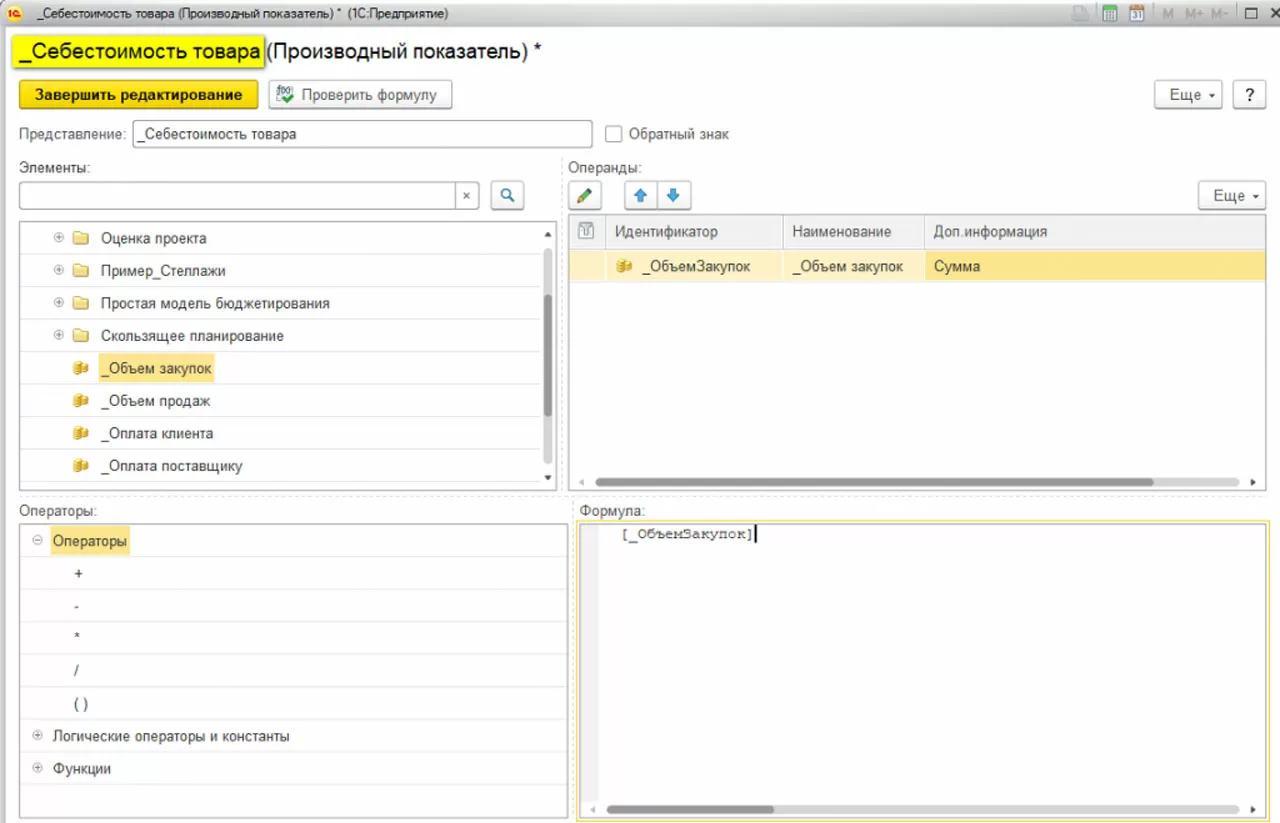This screenshot has width=1280, height=823.
Task: Select the _Объем продаж tree item
Action: point(156,401)
